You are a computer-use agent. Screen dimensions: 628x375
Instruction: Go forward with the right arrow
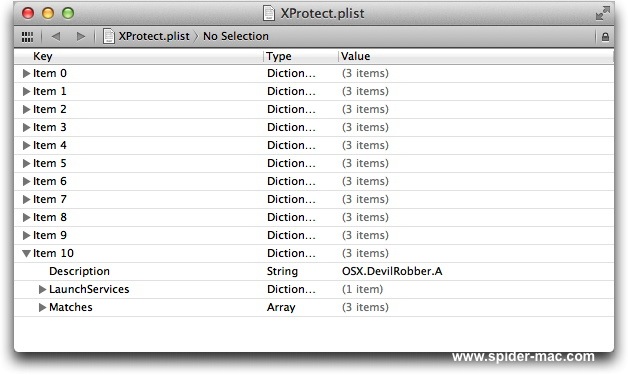[x=81, y=36]
